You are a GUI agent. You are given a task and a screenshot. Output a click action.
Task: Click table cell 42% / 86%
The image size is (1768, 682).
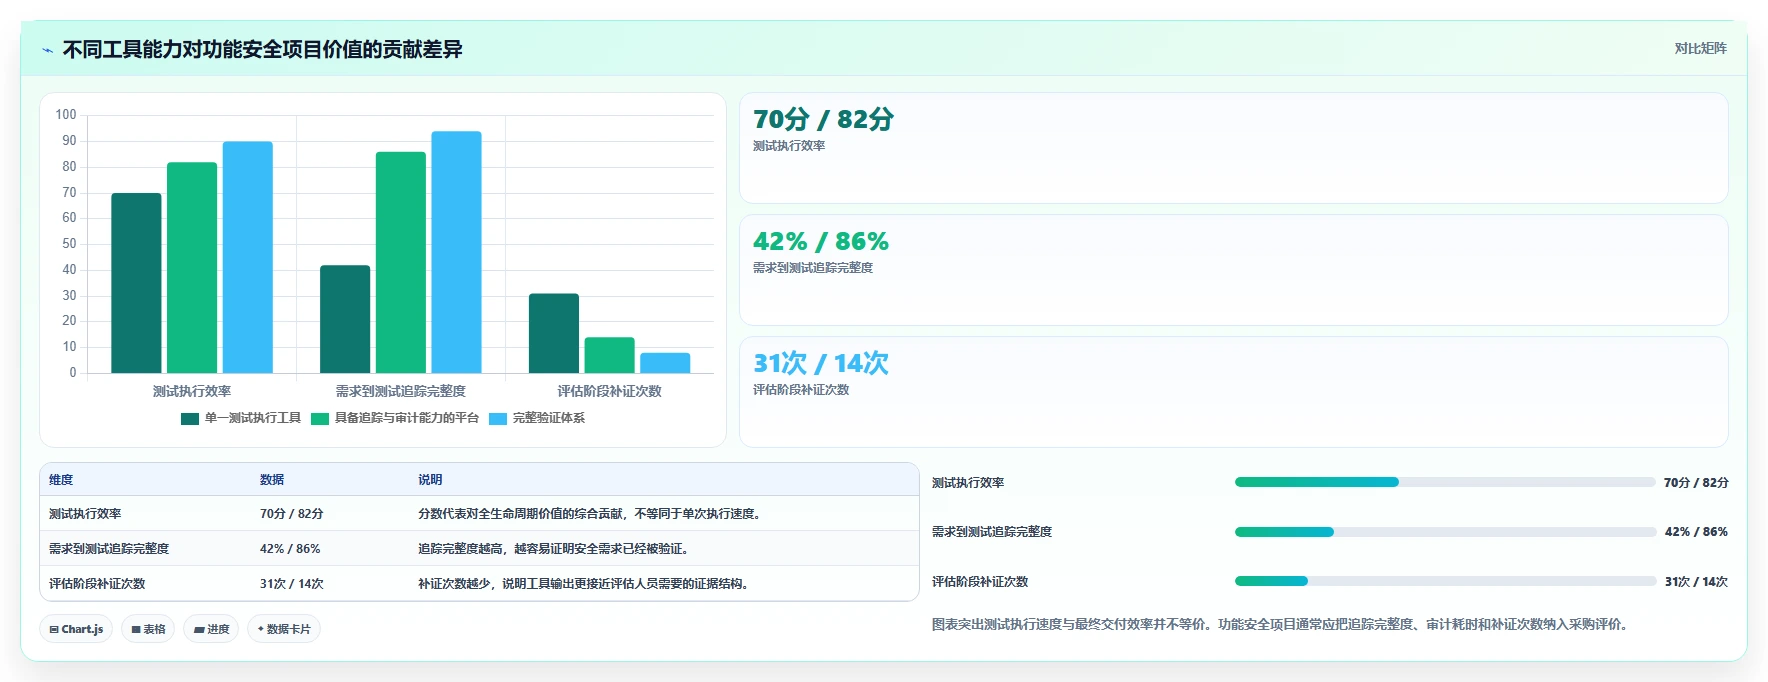(290, 549)
